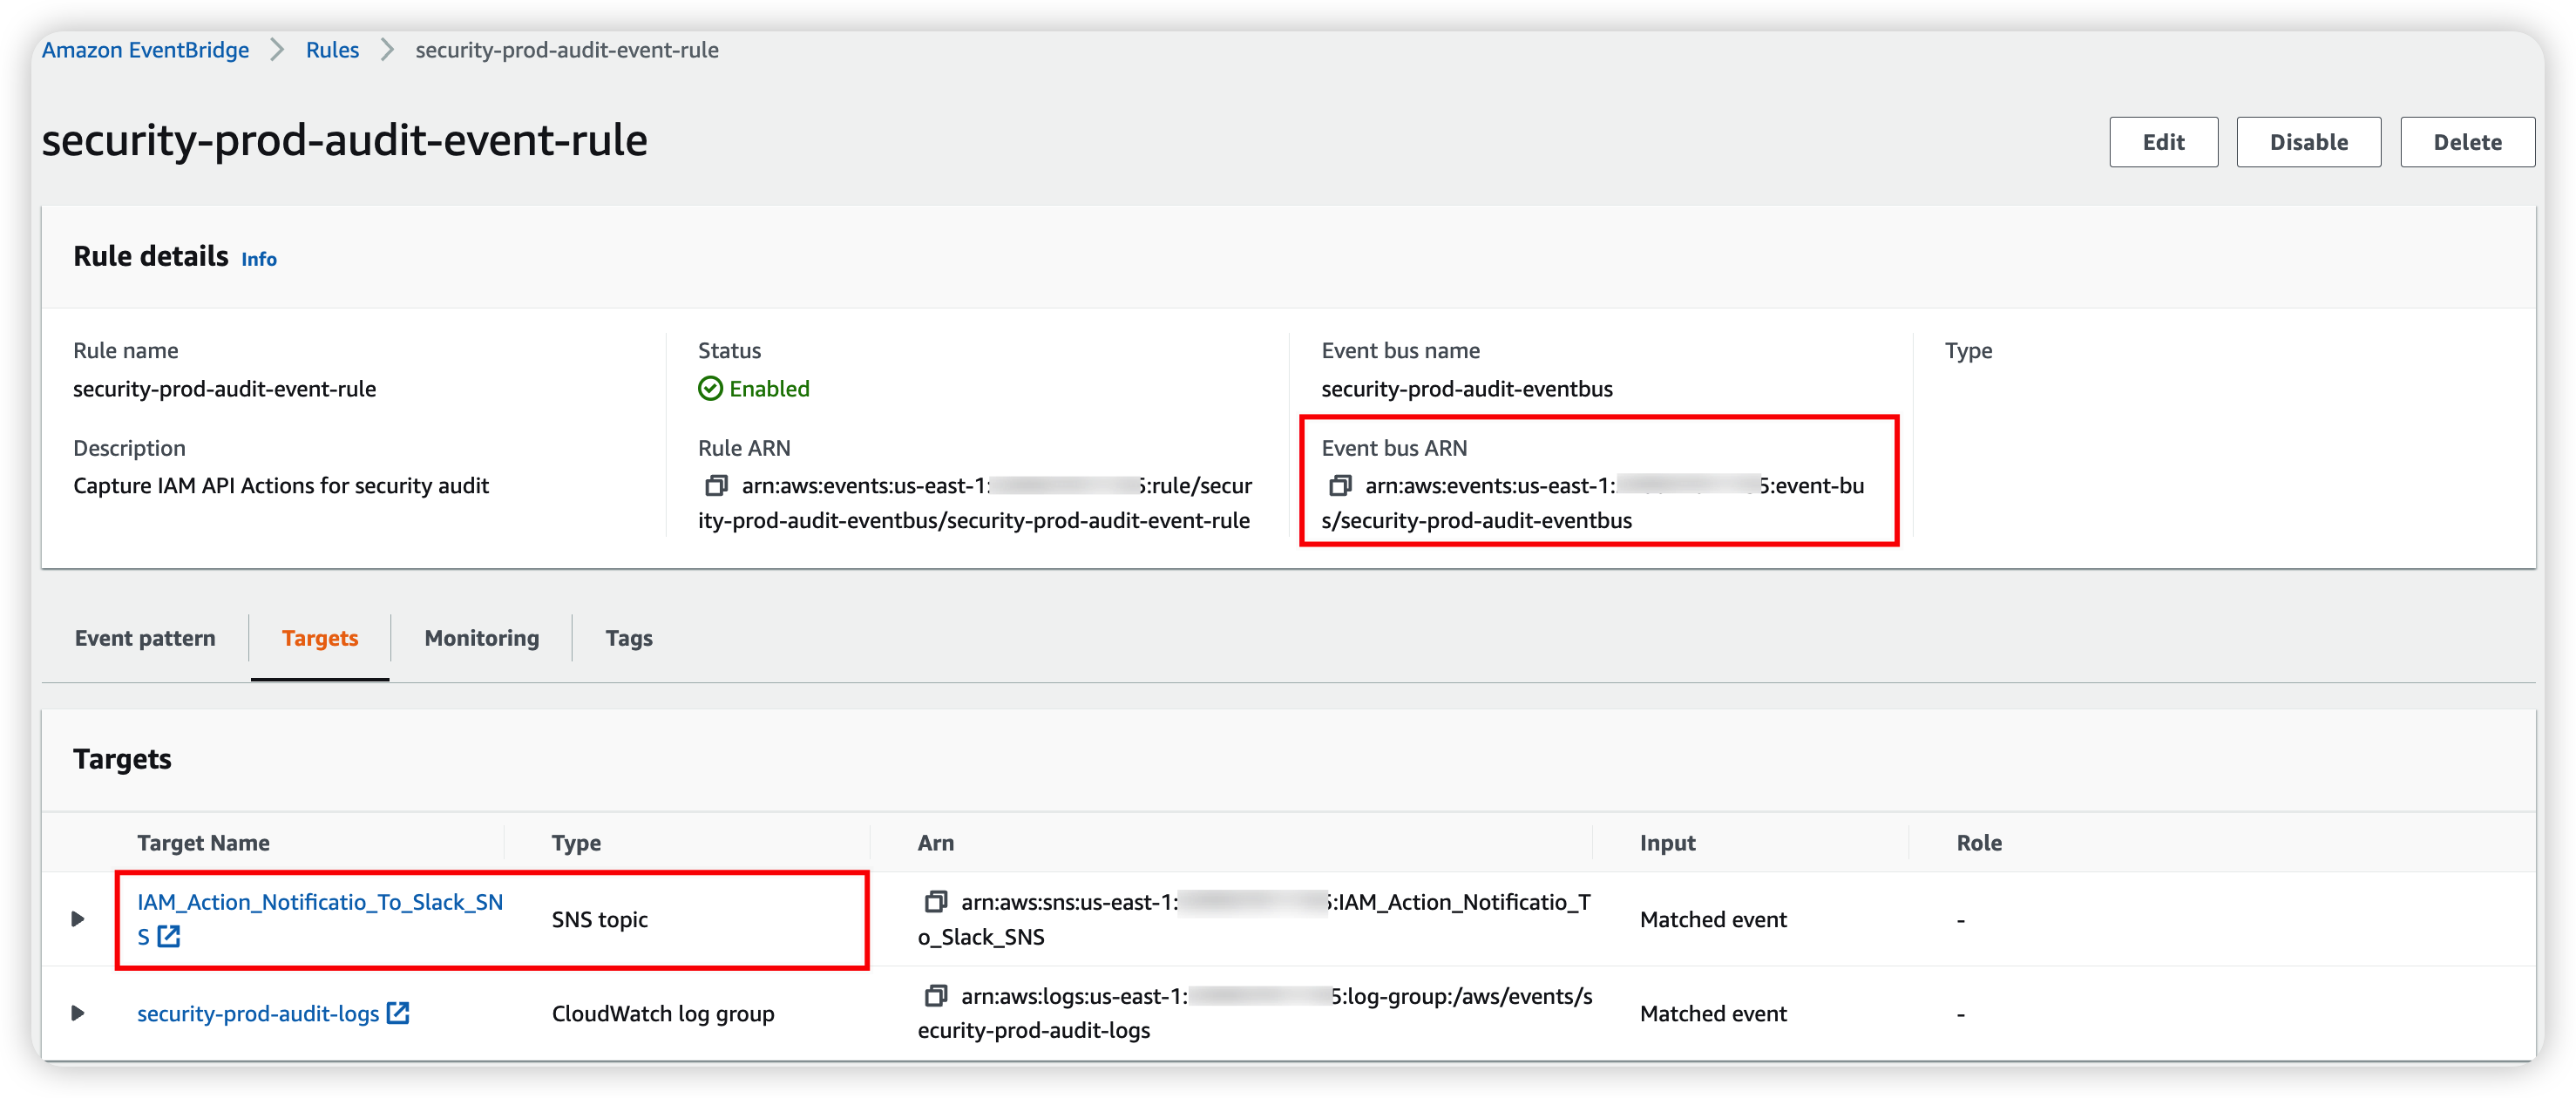The height and width of the screenshot is (1098, 2576).
Task: Copy the SNS topic target ARN
Action: pos(935,902)
